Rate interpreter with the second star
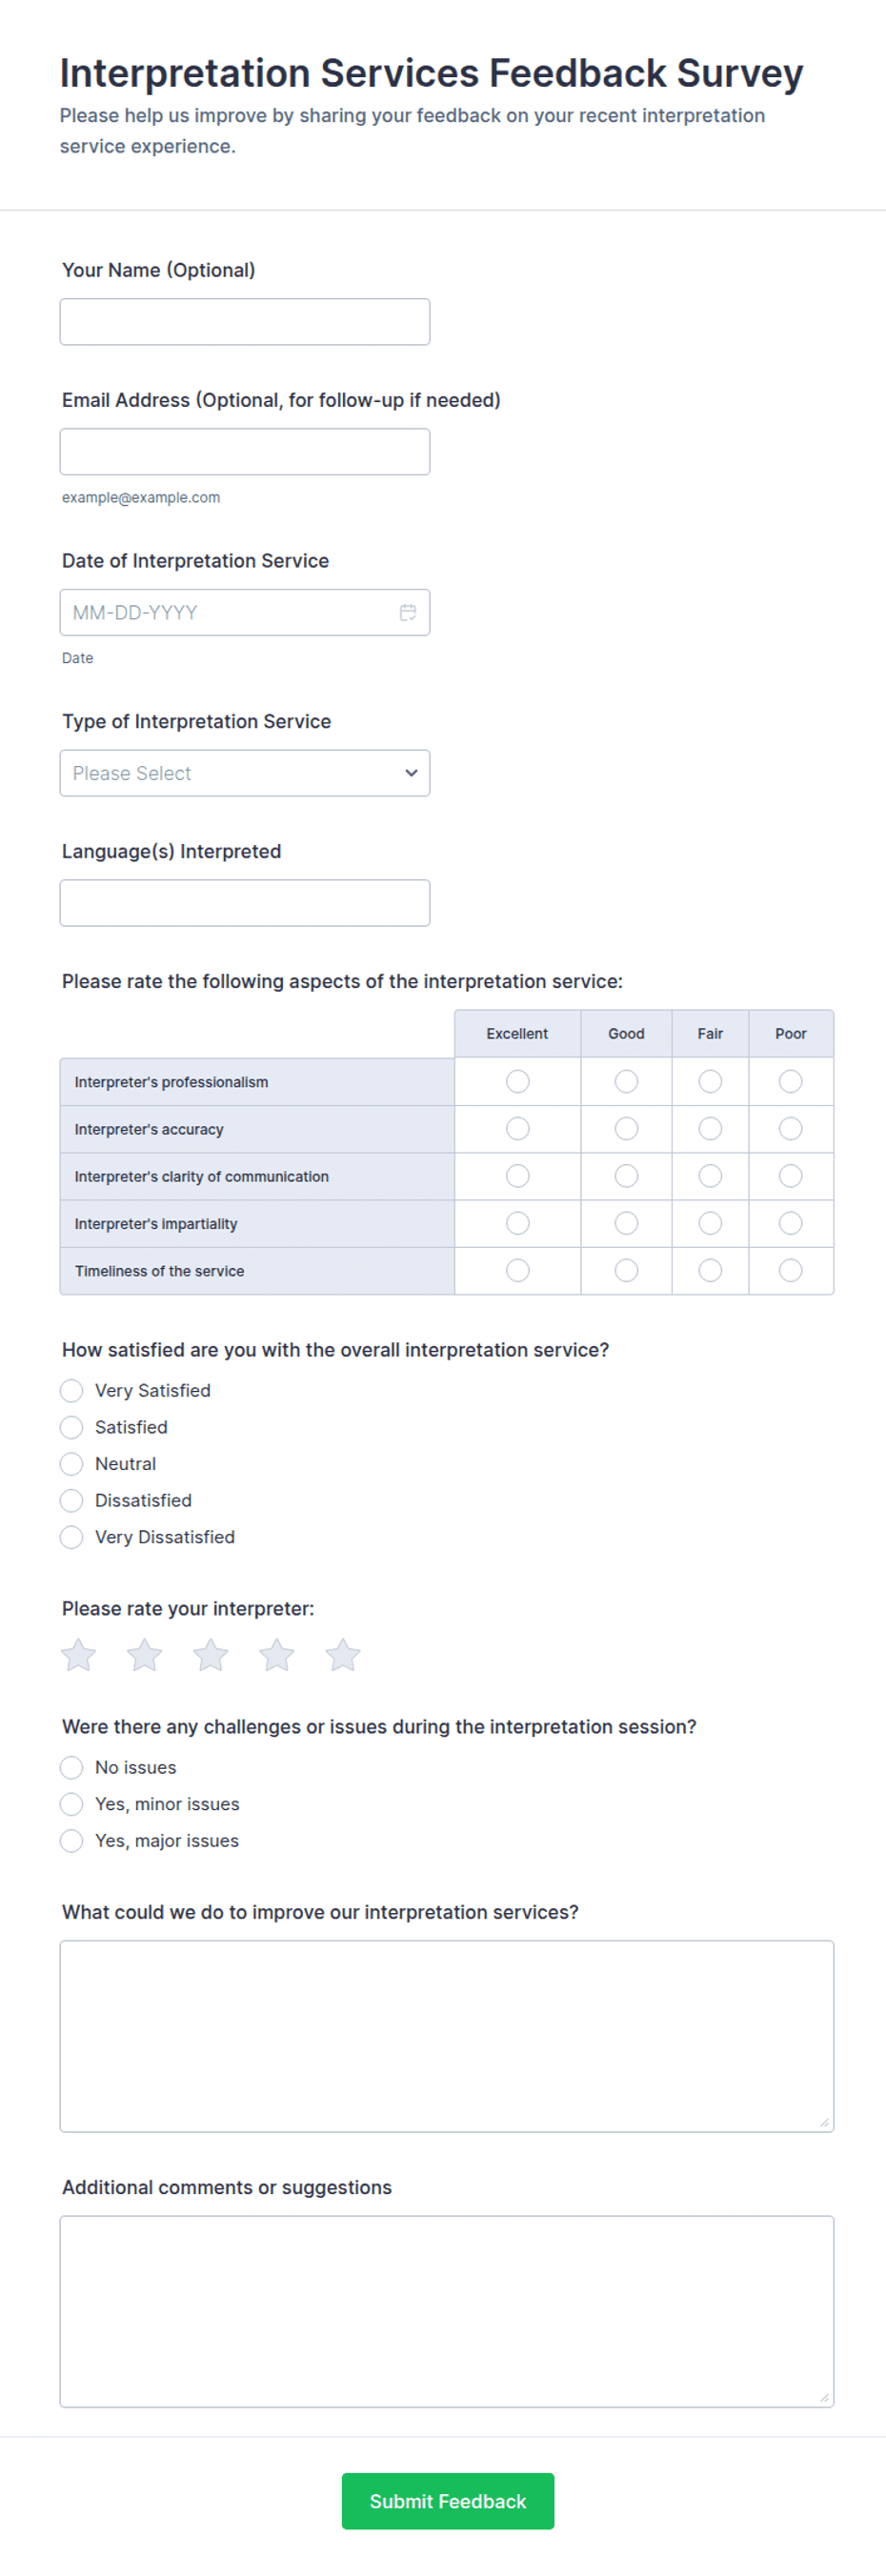886x2576 pixels. click(x=144, y=1655)
